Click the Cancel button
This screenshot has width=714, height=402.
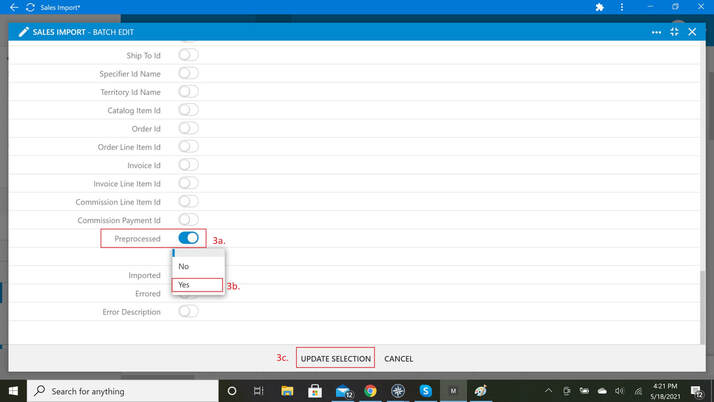click(398, 358)
